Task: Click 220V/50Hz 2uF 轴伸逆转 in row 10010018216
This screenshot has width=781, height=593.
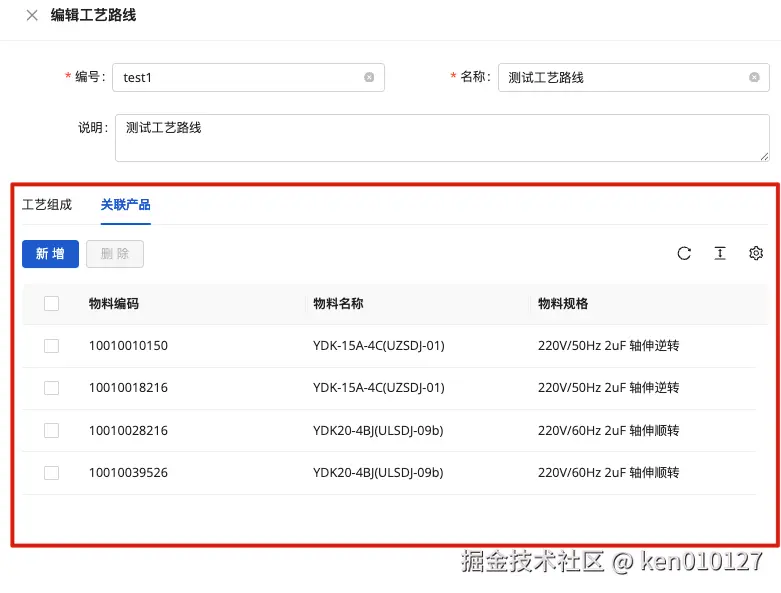Action: coord(609,388)
